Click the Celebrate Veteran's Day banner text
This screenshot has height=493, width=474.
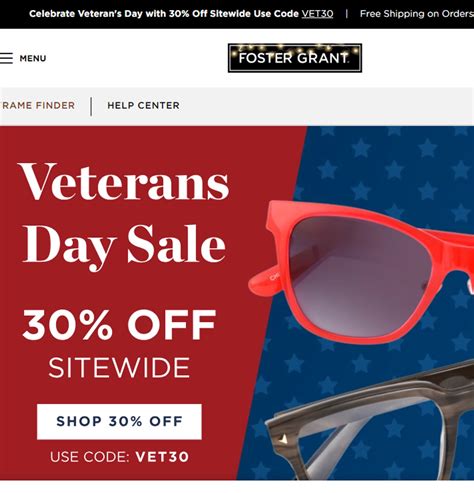163,14
